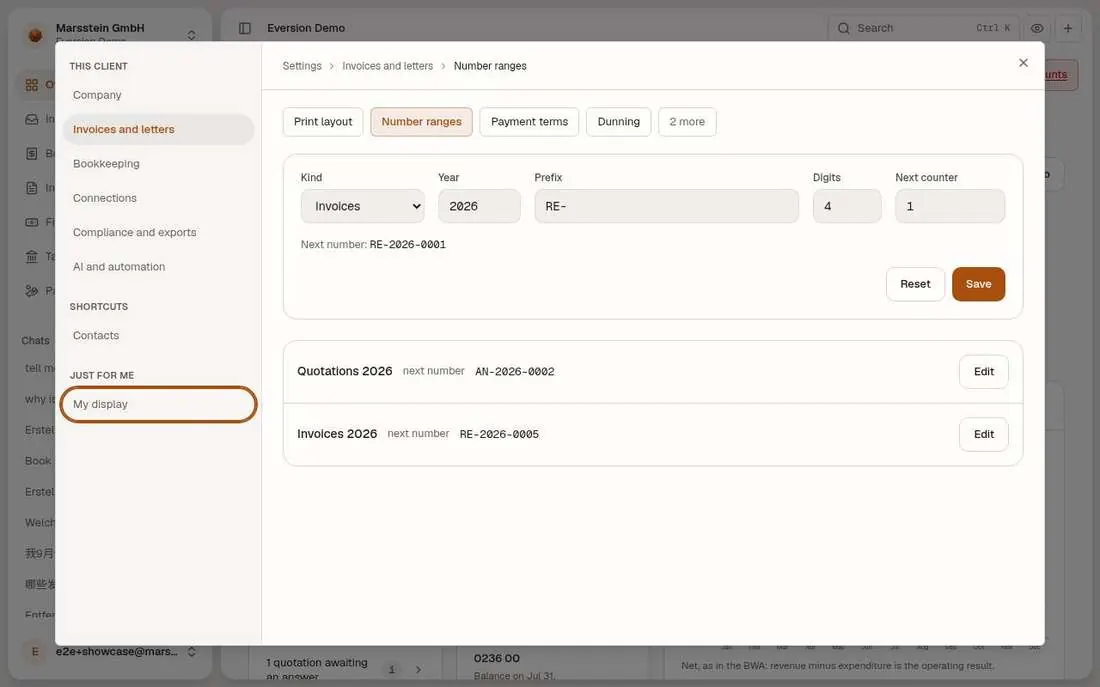Click the eye visibility icon
The height and width of the screenshot is (687, 1100).
pos(1037,28)
